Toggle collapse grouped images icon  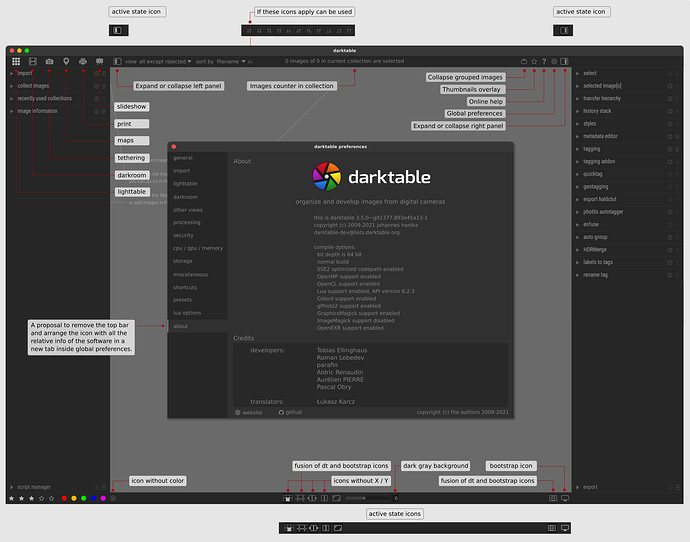point(524,62)
